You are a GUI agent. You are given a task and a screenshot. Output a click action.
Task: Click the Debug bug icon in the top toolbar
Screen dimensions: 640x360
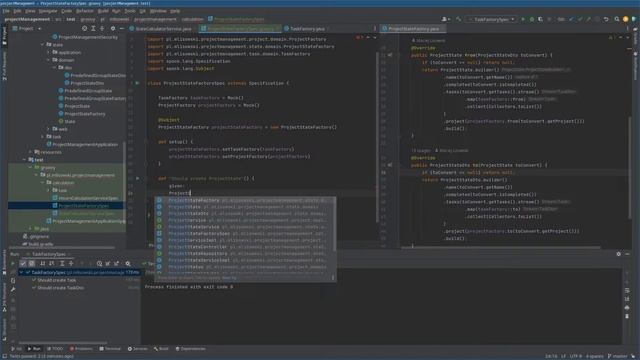532,19
